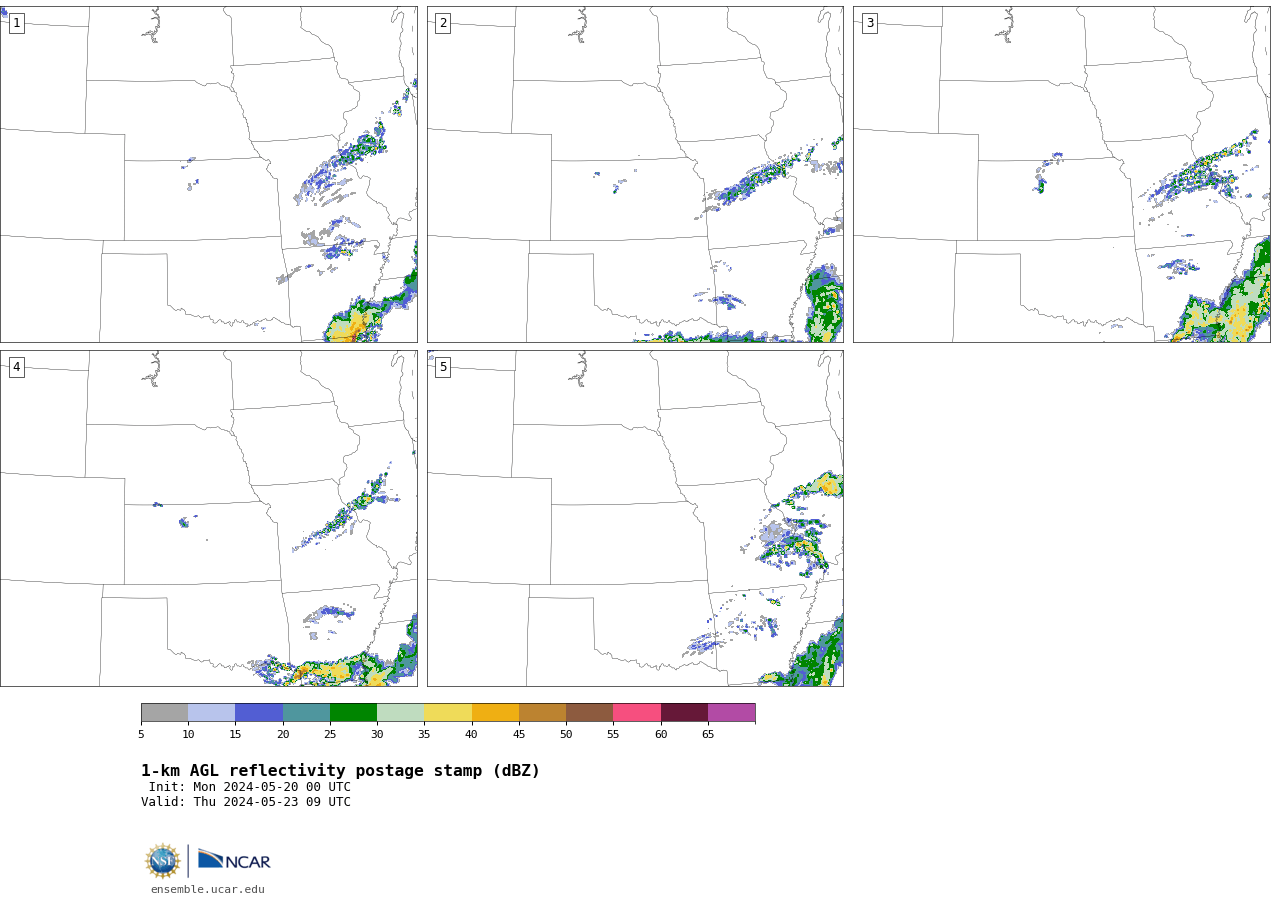This screenshot has width=1280, height=901.
Task: Click the NSF logo icon
Action: (163, 861)
